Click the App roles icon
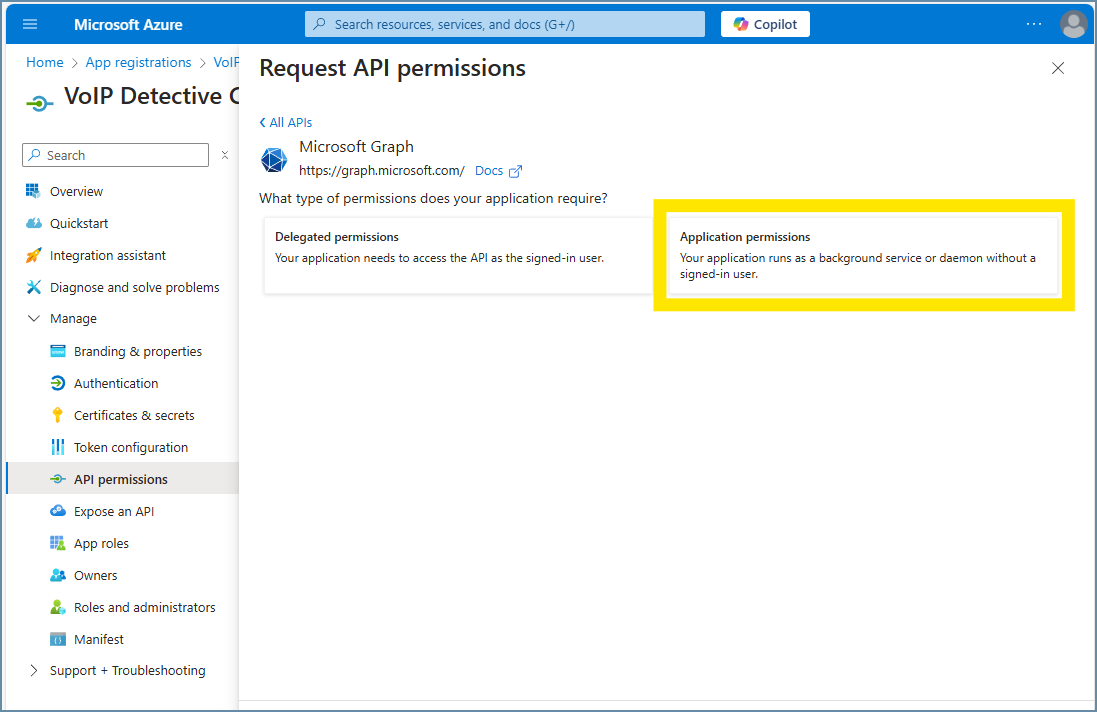The width and height of the screenshot is (1097, 712). tap(58, 543)
